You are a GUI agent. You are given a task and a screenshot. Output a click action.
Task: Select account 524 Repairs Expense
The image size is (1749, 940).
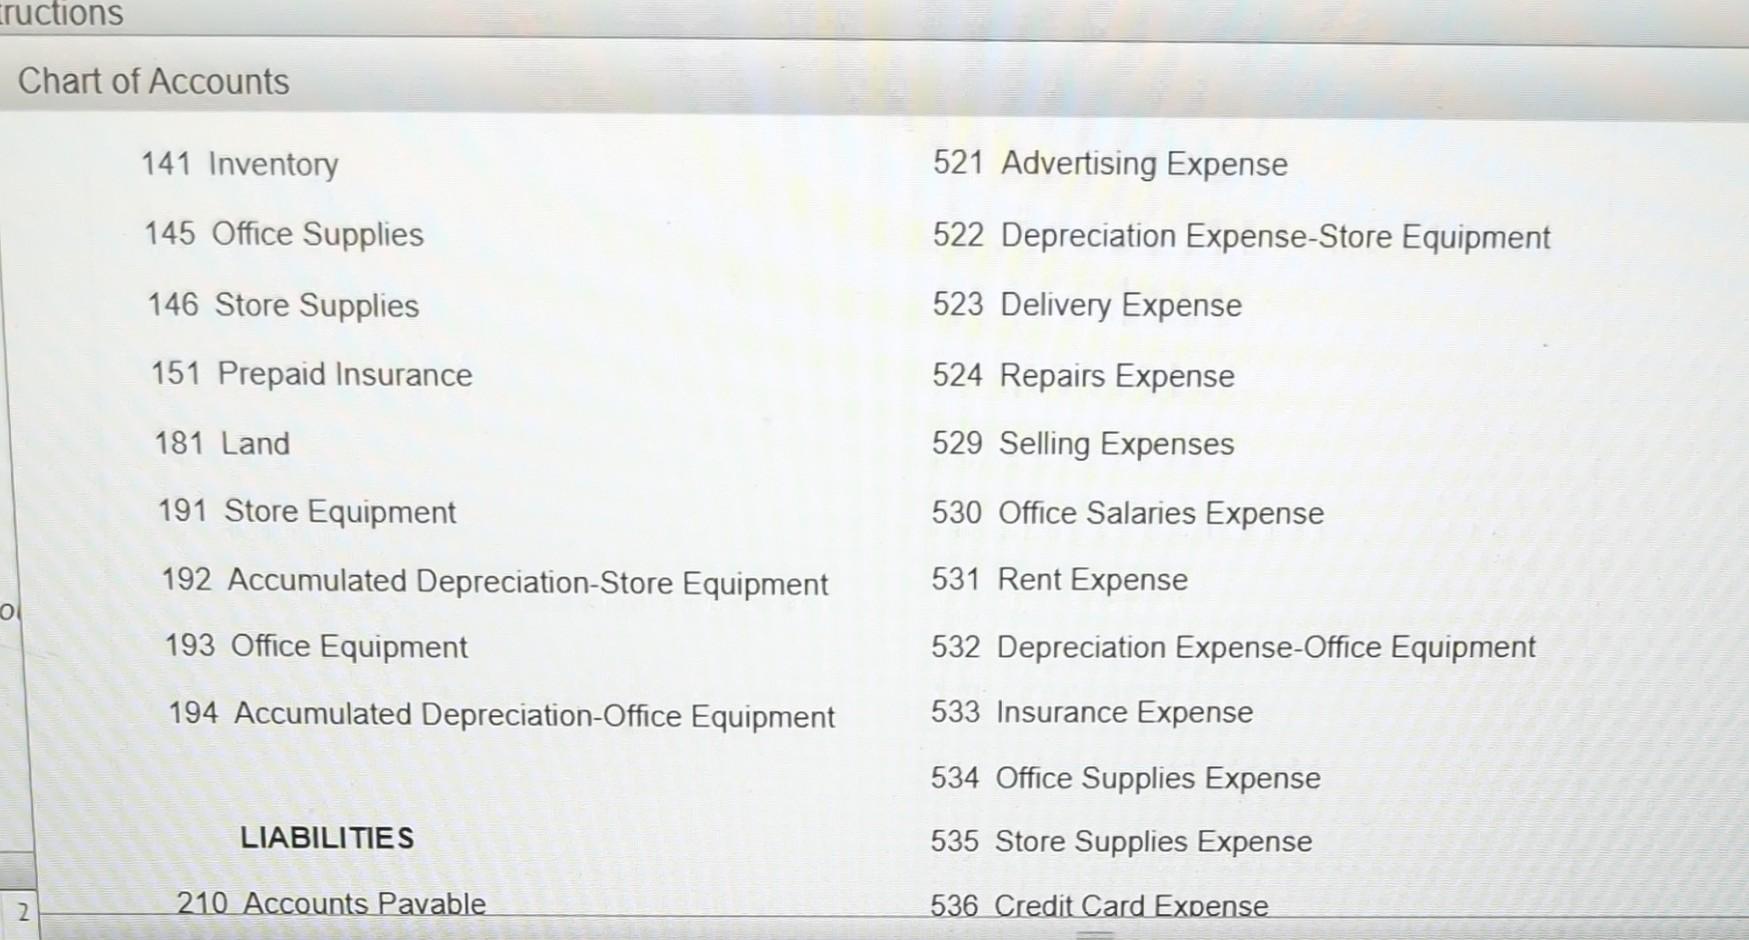click(x=1082, y=375)
